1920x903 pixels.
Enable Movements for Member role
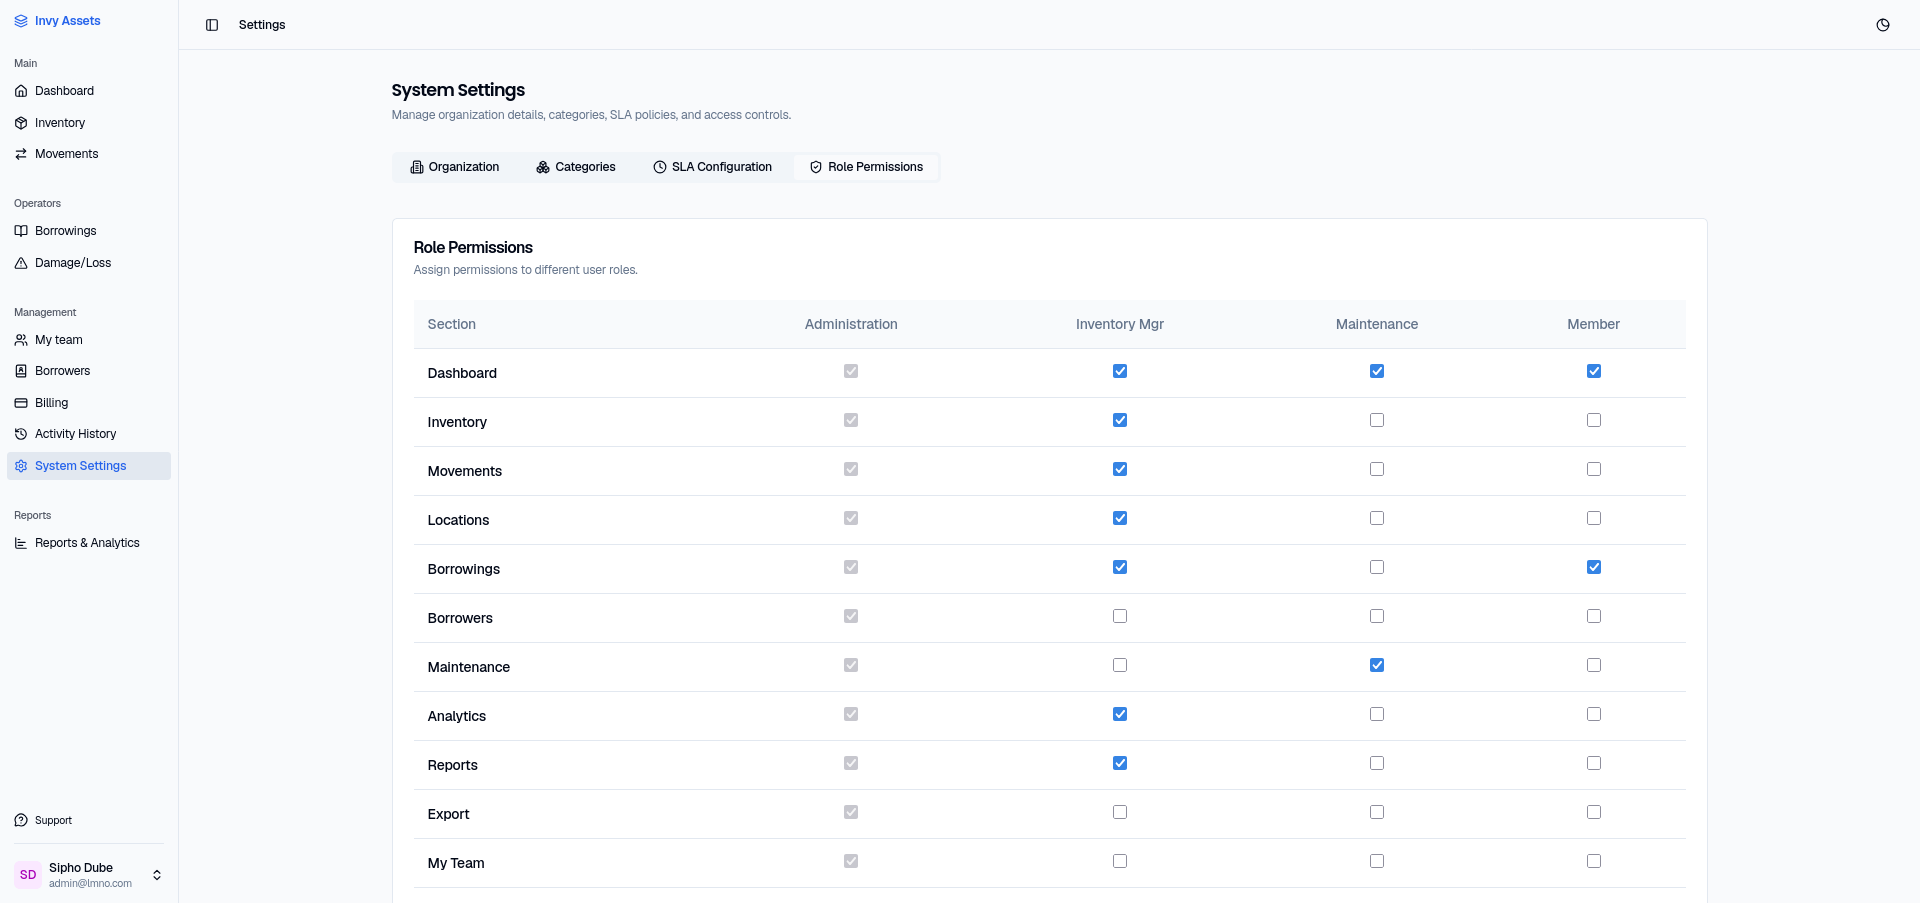pyautogui.click(x=1594, y=469)
